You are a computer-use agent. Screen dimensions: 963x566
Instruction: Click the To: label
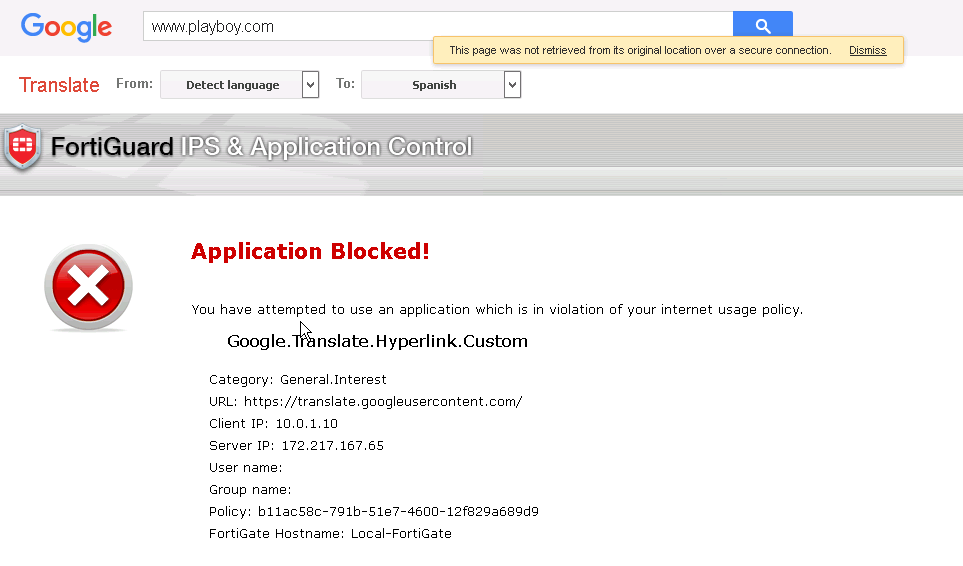click(x=345, y=83)
